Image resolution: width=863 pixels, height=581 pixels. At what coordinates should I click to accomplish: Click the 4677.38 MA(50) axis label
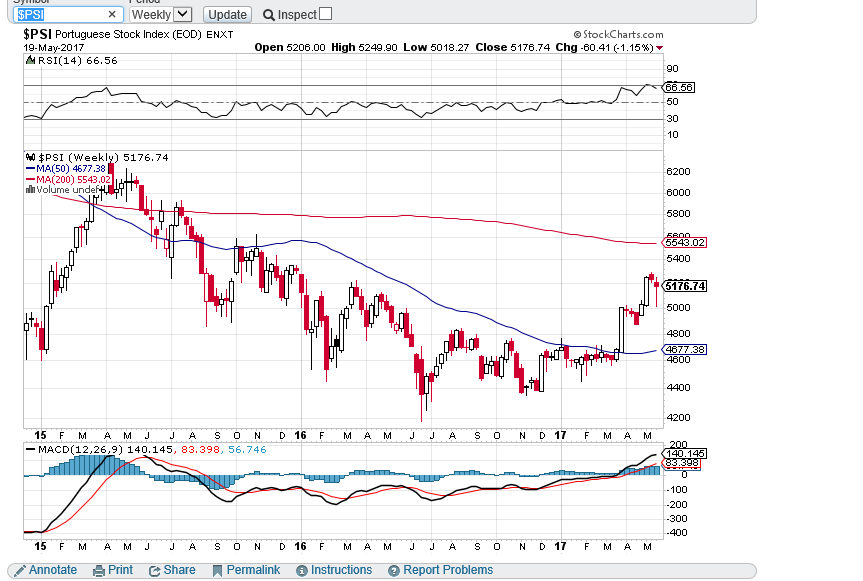(685, 349)
